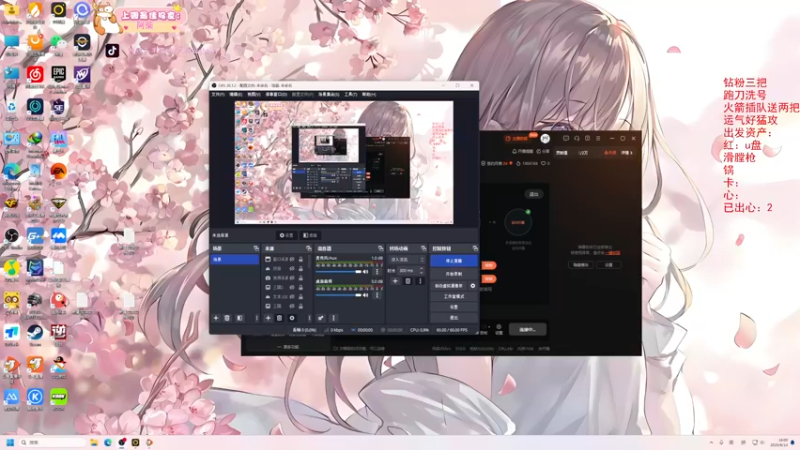Viewport: 800px width, 450px height.
Task: Click OBS preview canvas
Action: pyautogui.click(x=344, y=162)
